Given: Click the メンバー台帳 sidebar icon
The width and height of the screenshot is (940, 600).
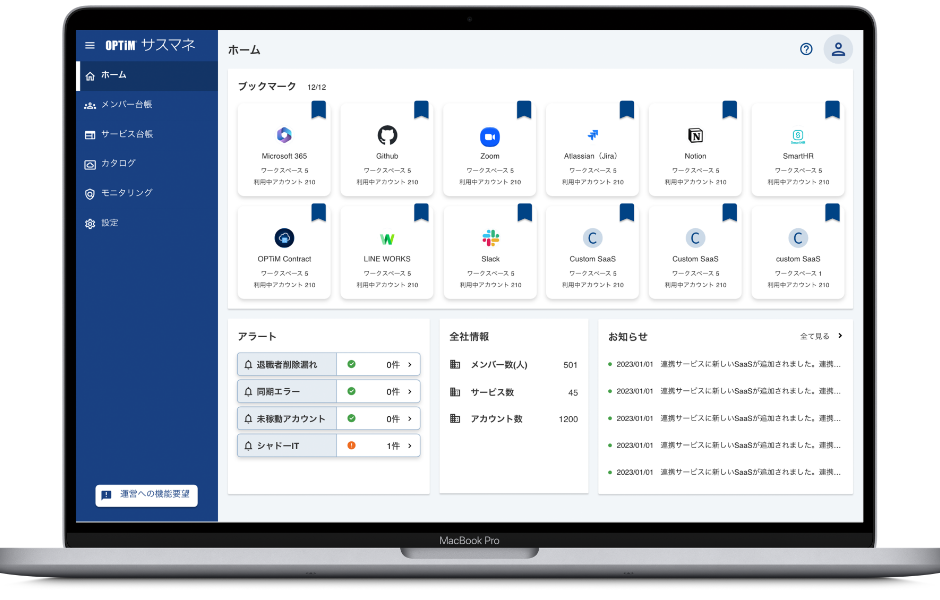Looking at the screenshot, I should tap(88, 104).
